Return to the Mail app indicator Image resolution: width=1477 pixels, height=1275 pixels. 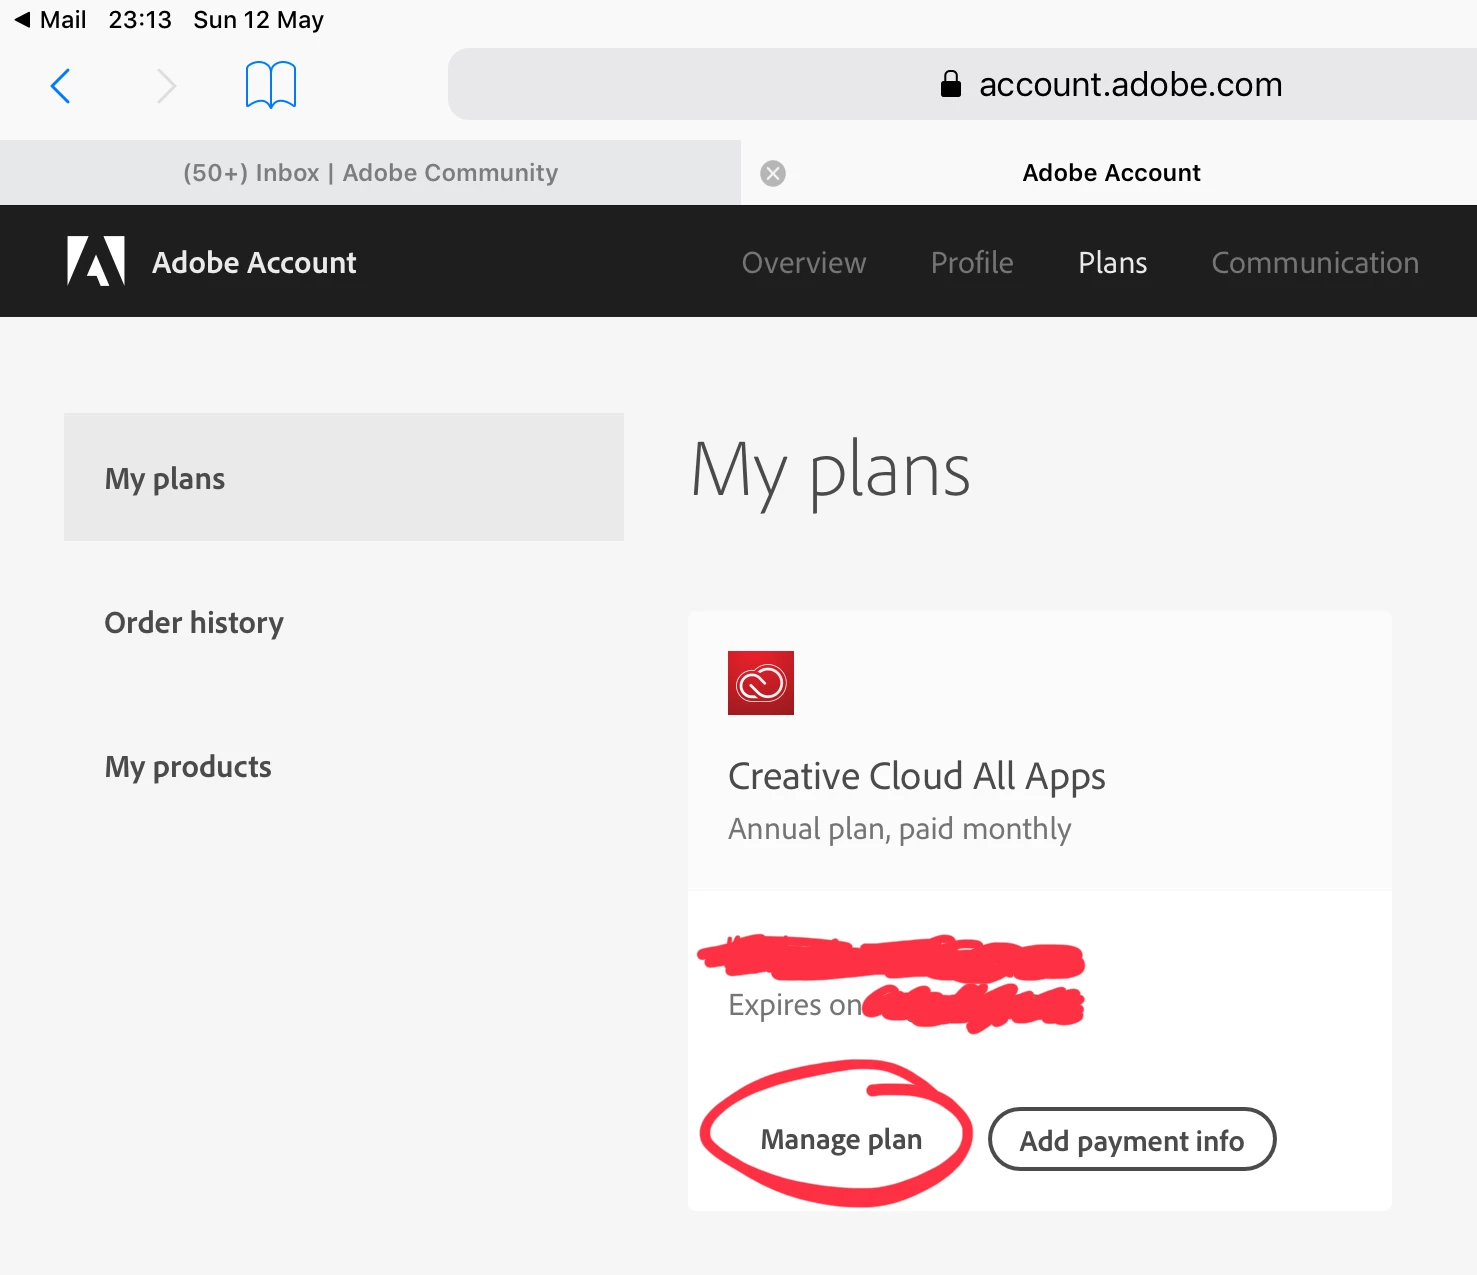tap(50, 20)
